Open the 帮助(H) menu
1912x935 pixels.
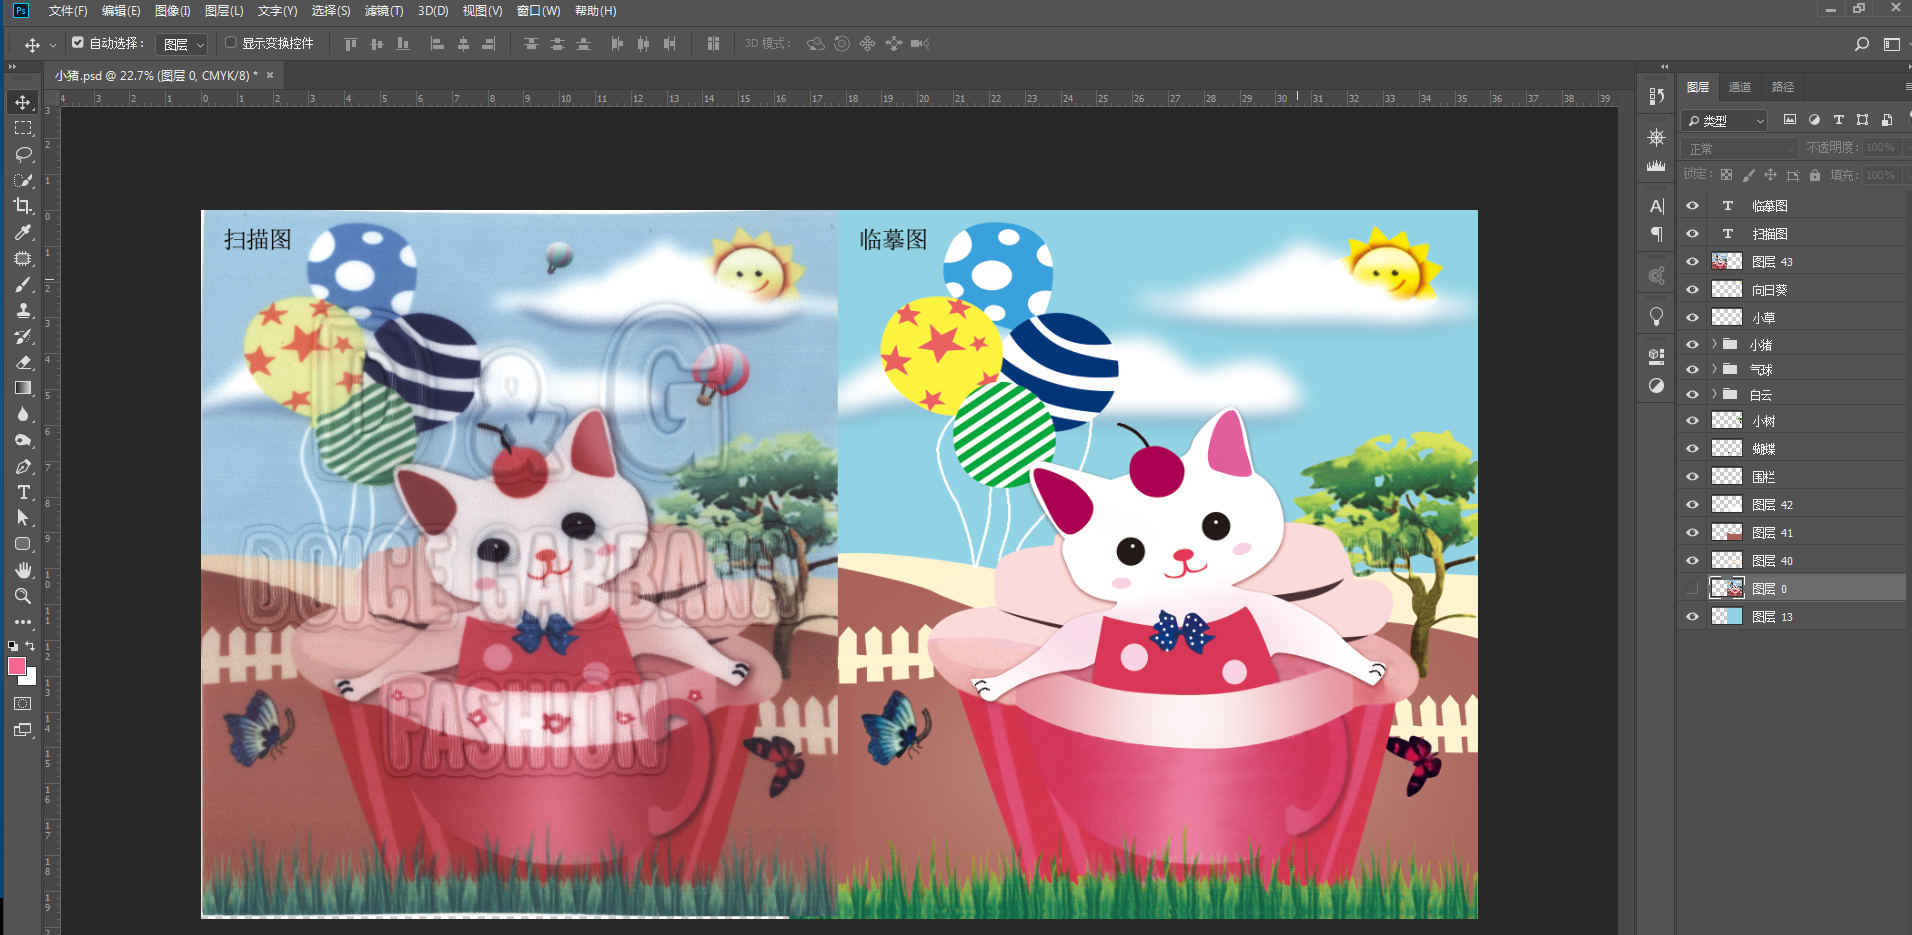tap(595, 11)
